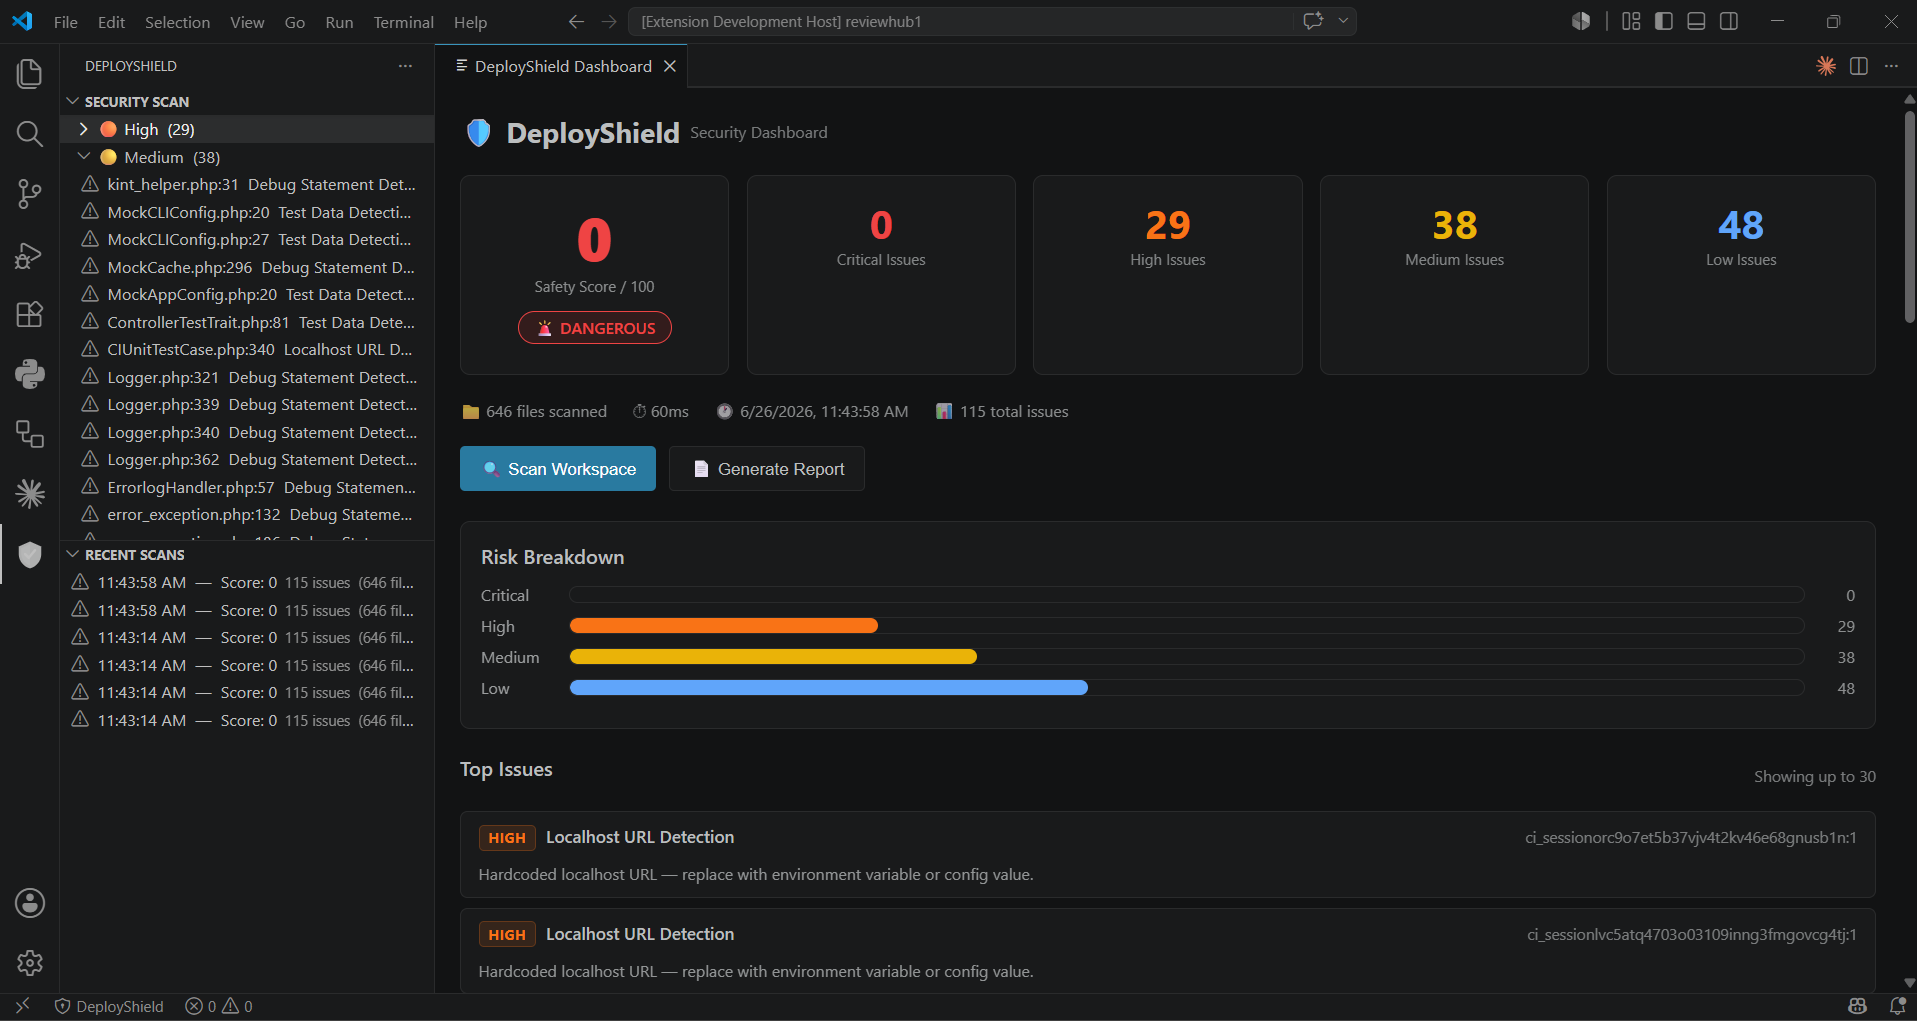Screen dimensions: 1917x1021
Task: Open the Customize Layout icon
Action: tap(1631, 21)
